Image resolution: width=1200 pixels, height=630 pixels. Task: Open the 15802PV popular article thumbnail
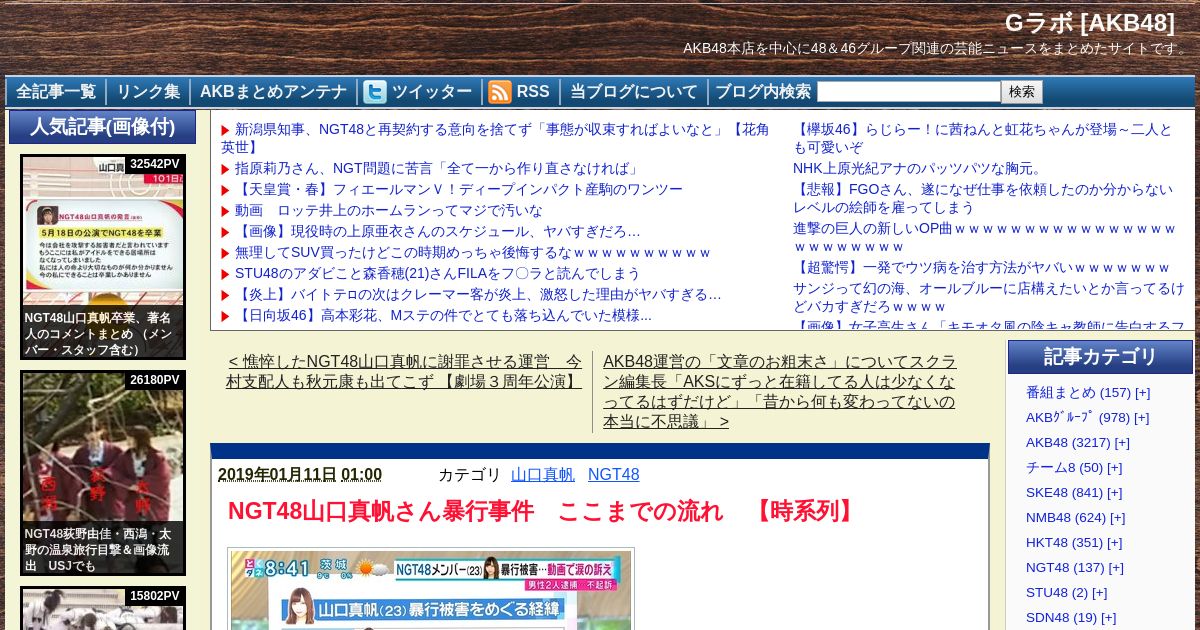103,608
